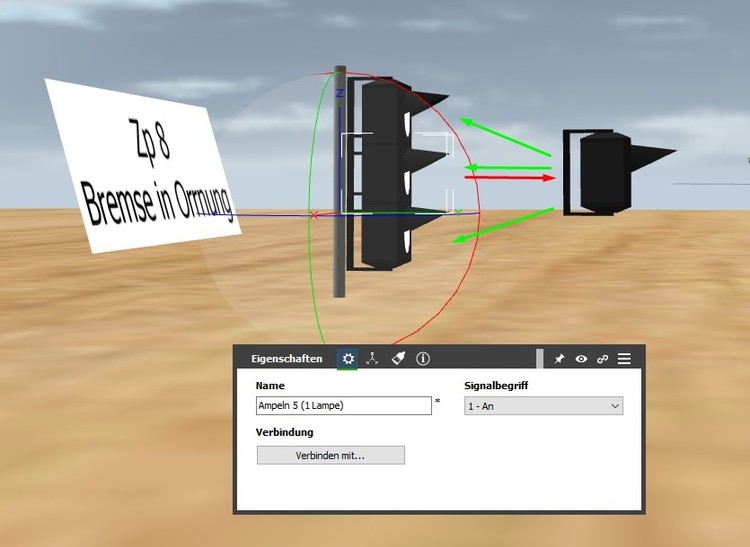
Task: Open the info tab icon
Action: coord(423,359)
